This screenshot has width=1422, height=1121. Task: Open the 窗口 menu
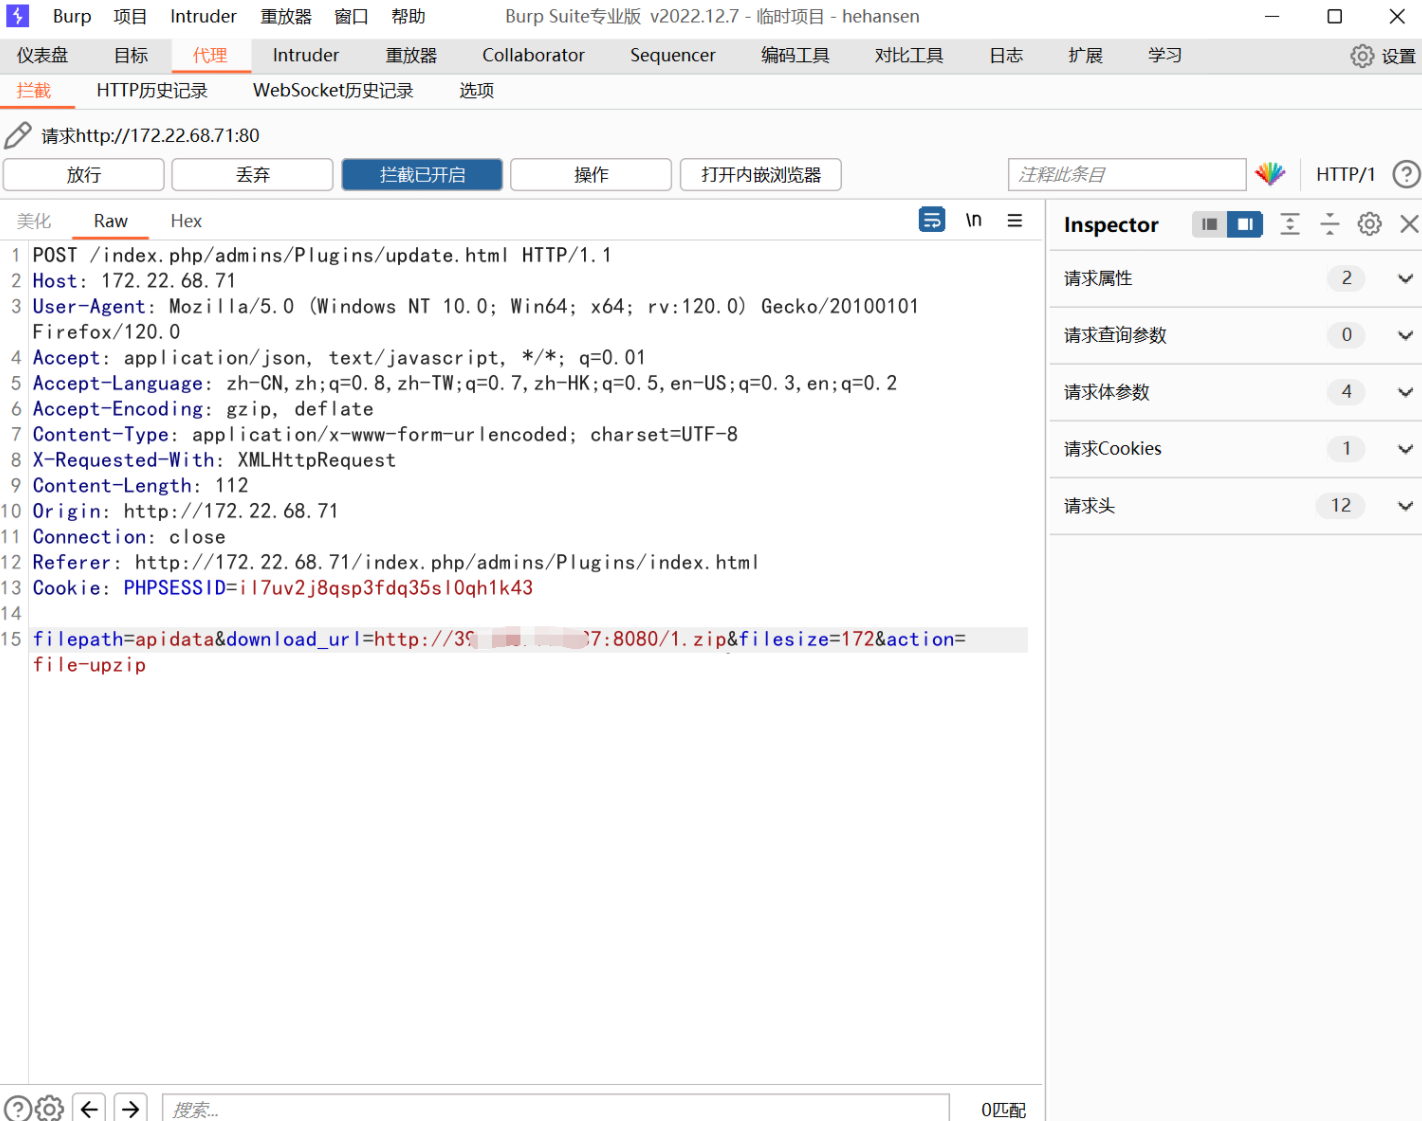click(351, 16)
